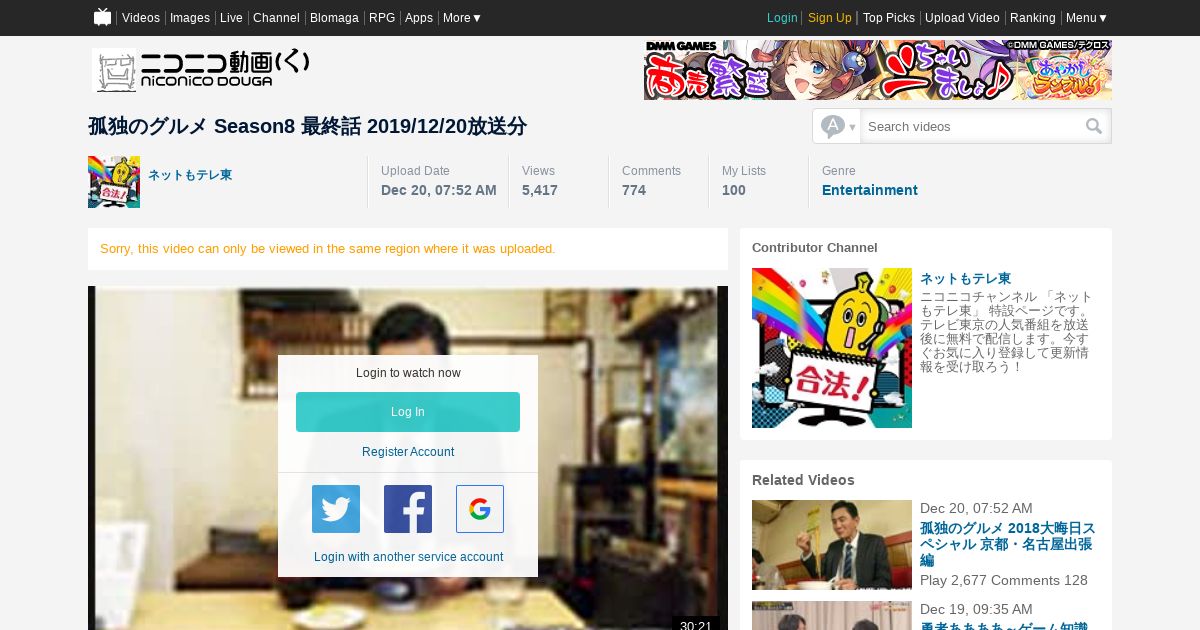
Task: Click the Sign Up link
Action: tap(830, 18)
